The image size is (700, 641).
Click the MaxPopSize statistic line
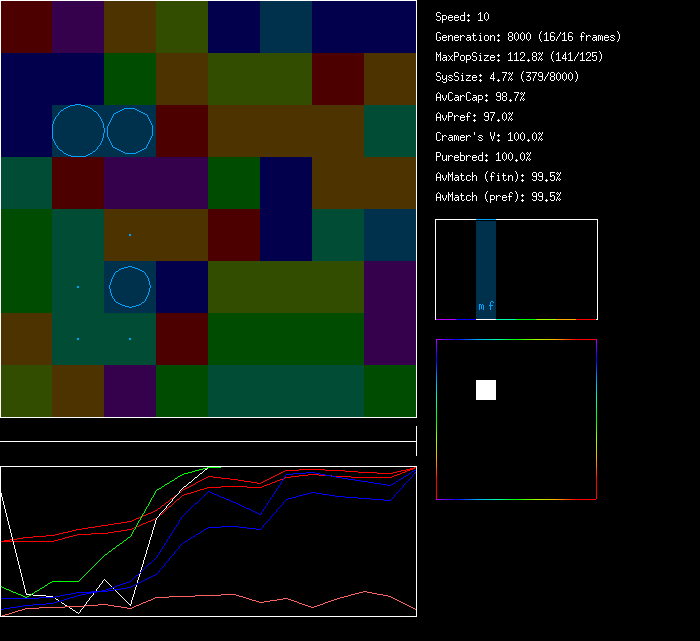(519, 57)
